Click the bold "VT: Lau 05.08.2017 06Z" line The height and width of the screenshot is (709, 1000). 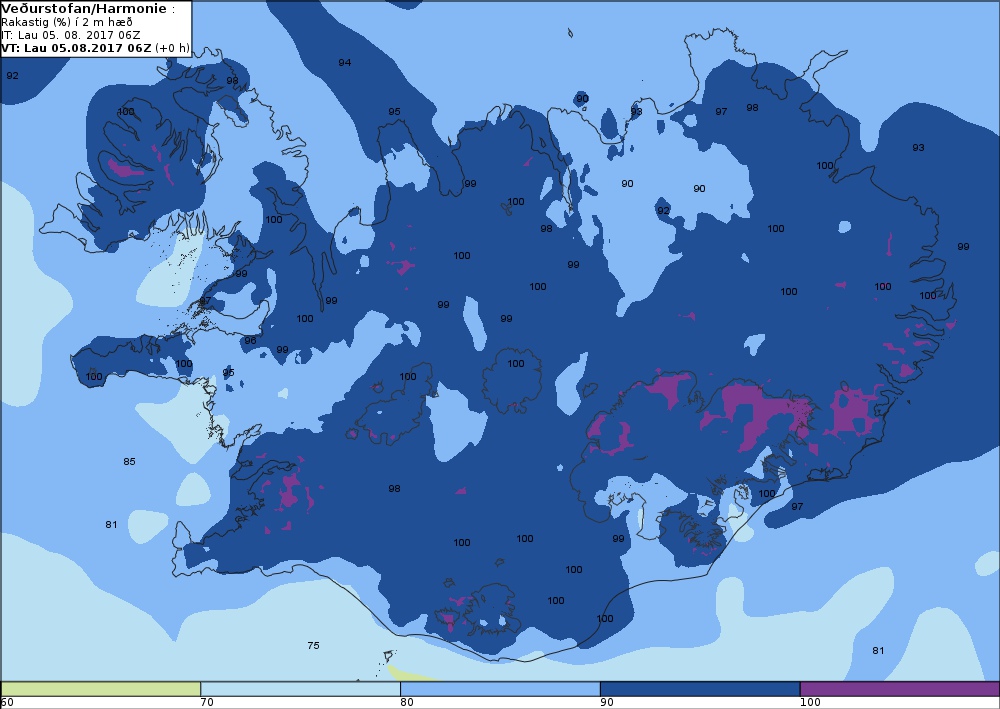pos(77,48)
